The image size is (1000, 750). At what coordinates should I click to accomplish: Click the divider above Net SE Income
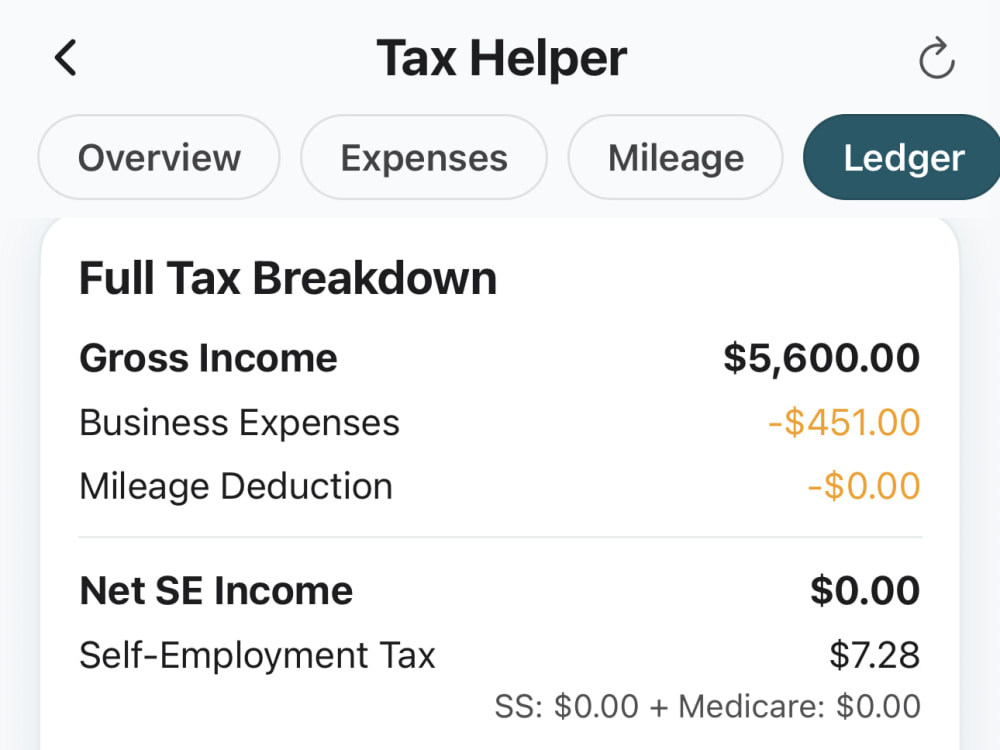pos(500,537)
